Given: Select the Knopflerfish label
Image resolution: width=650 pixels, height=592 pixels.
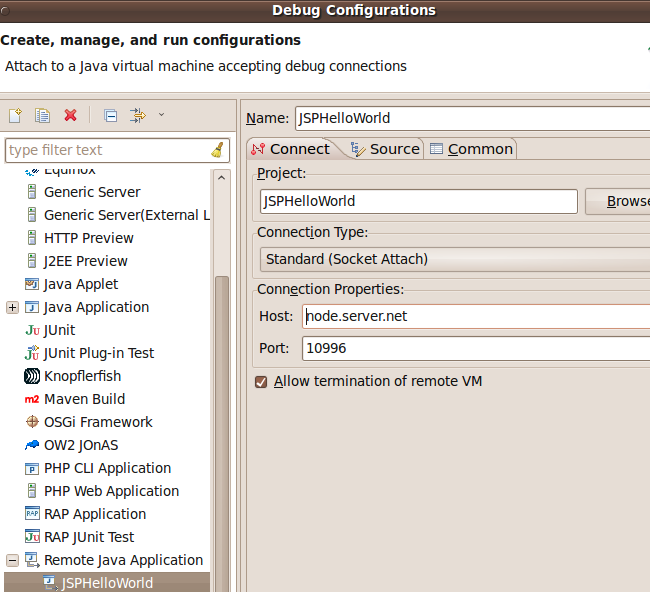Looking at the screenshot, I should (82, 376).
